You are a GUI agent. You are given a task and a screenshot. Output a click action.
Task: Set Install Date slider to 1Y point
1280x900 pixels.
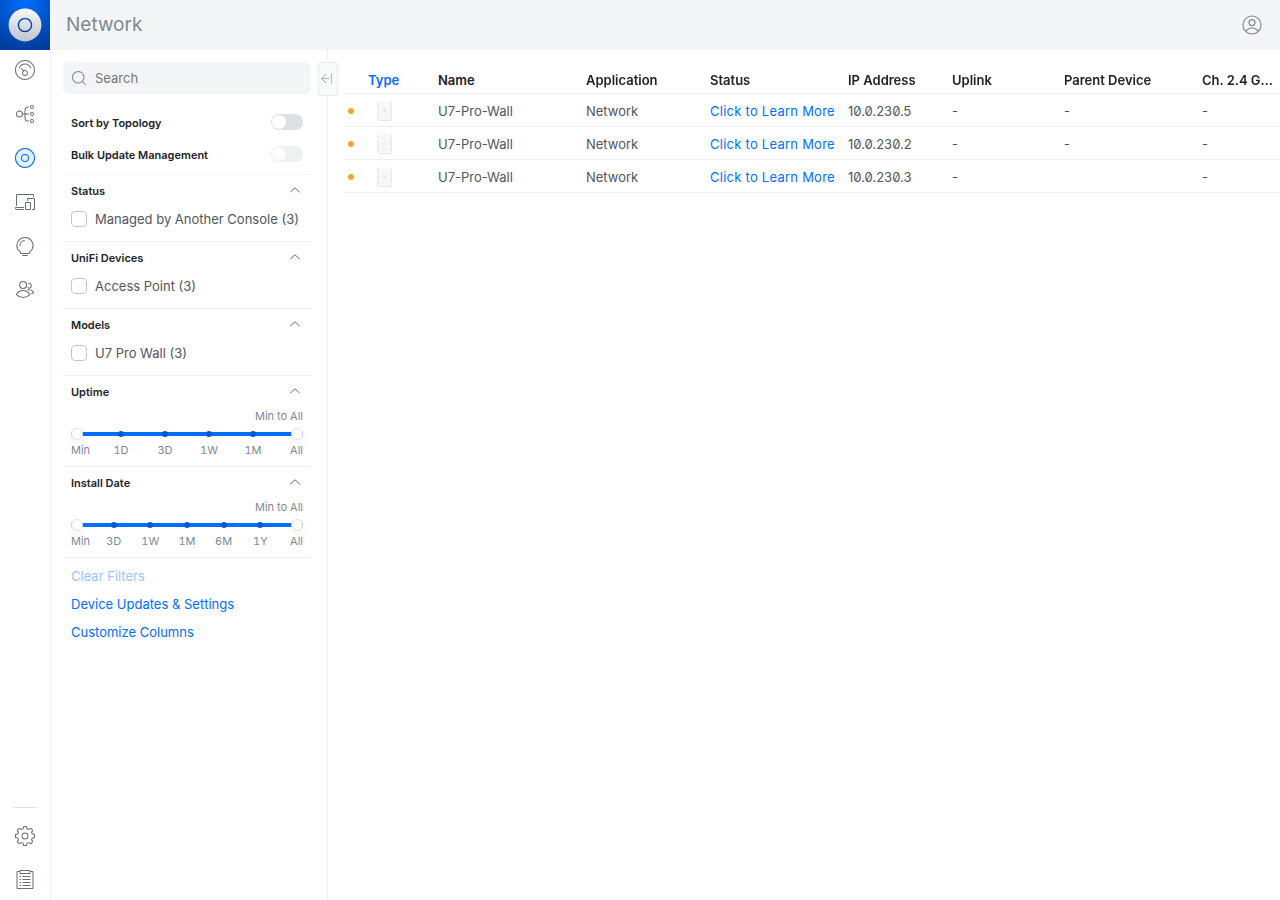[x=260, y=525]
